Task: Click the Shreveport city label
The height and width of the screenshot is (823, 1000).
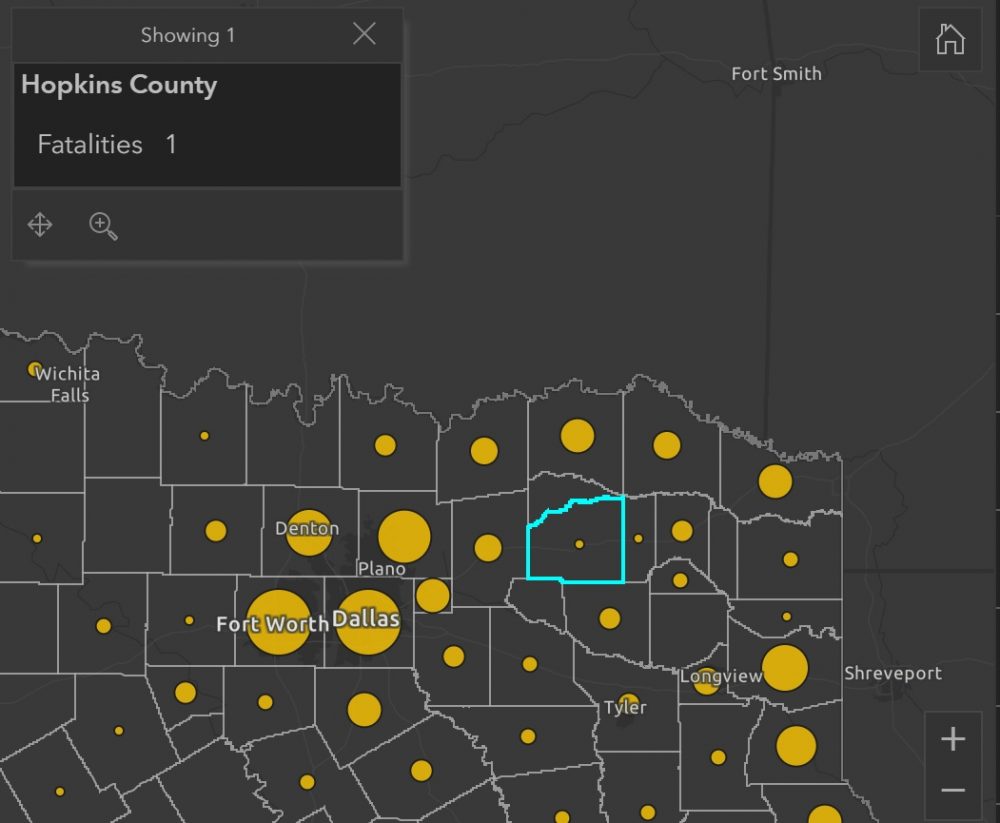Action: pos(893,674)
